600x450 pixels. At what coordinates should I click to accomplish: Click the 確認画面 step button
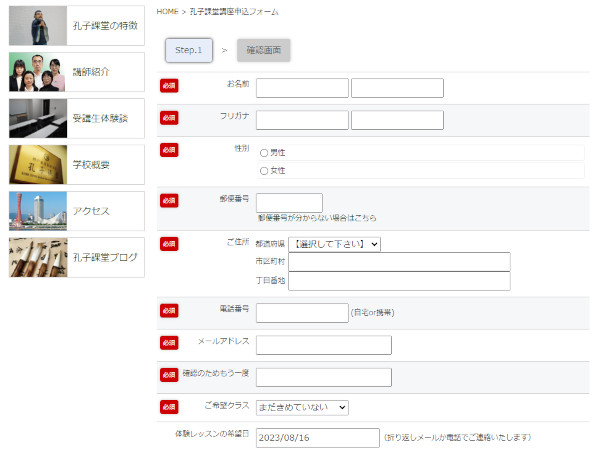pyautogui.click(x=264, y=49)
